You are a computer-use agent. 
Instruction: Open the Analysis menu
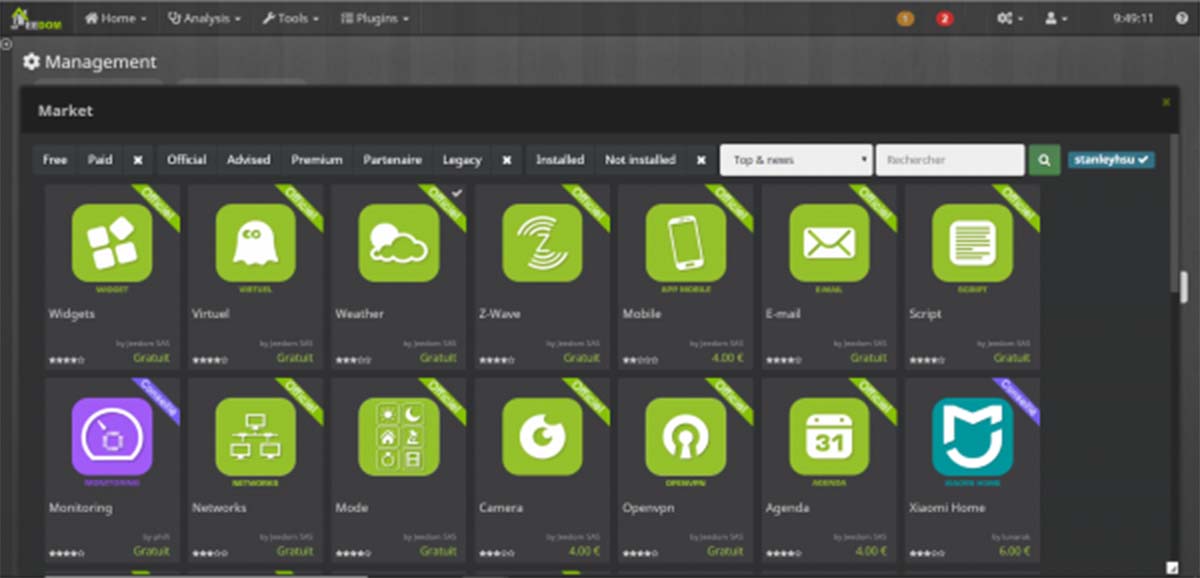tap(204, 17)
